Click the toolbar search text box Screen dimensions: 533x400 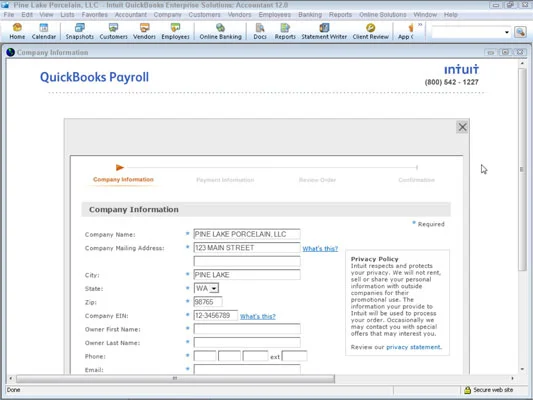tap(468, 32)
